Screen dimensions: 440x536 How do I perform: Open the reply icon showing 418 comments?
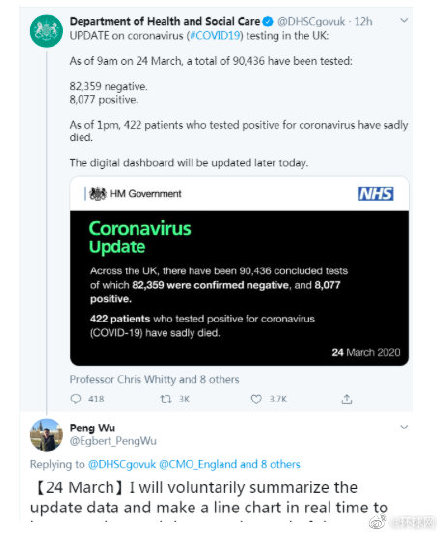[76, 399]
